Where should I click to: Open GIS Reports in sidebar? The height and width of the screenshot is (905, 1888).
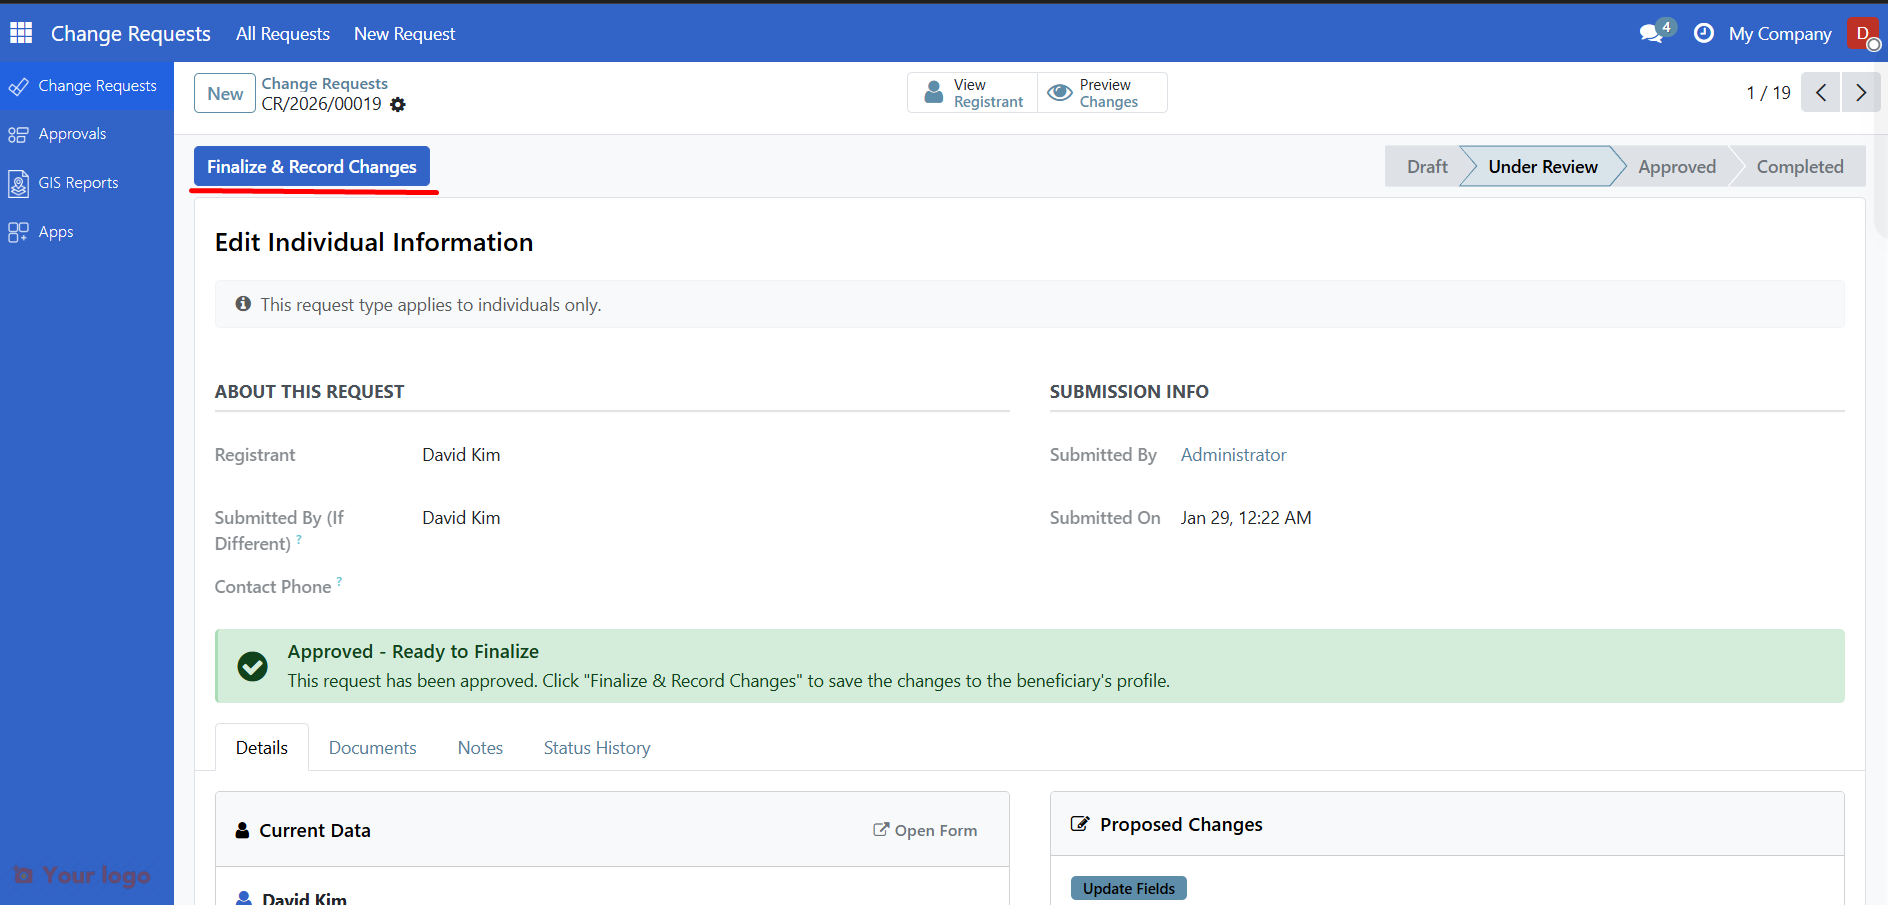click(78, 183)
